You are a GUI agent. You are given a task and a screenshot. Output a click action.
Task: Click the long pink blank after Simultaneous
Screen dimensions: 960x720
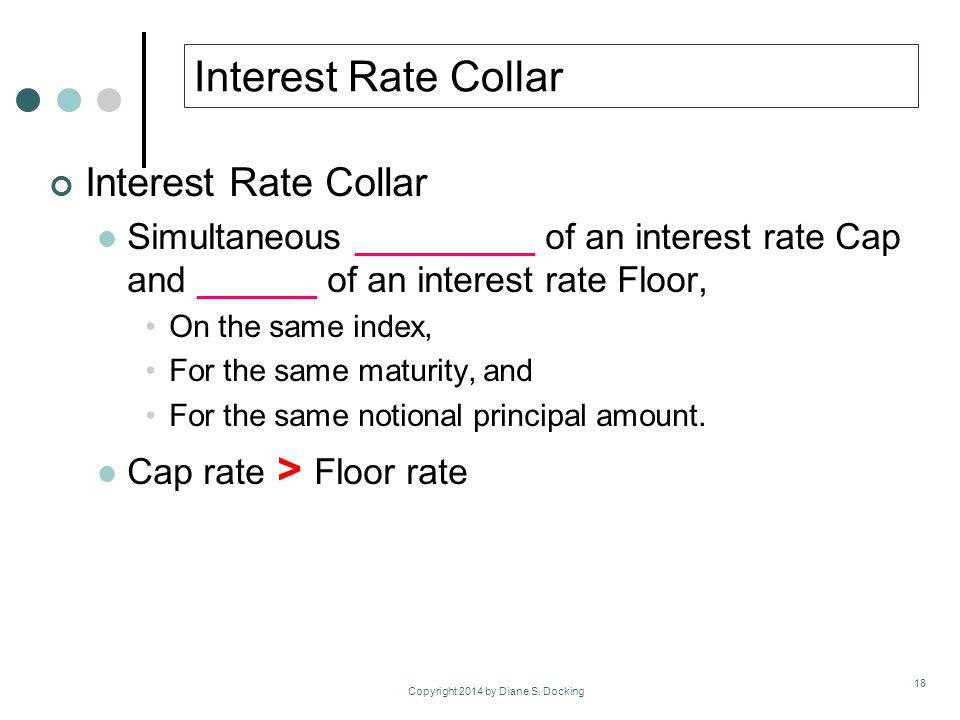coord(445,253)
